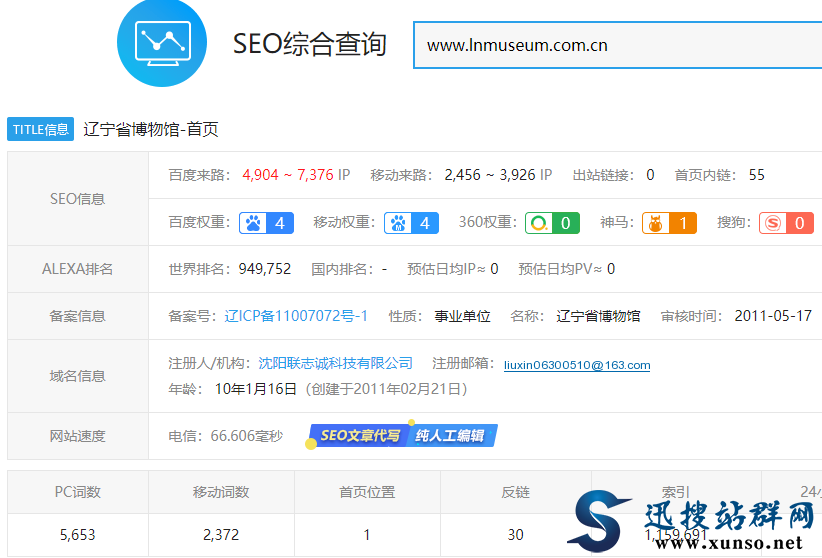
Task: Open the 沈阳联志诚科技有限公司 registrant link
Action: [x=336, y=363]
